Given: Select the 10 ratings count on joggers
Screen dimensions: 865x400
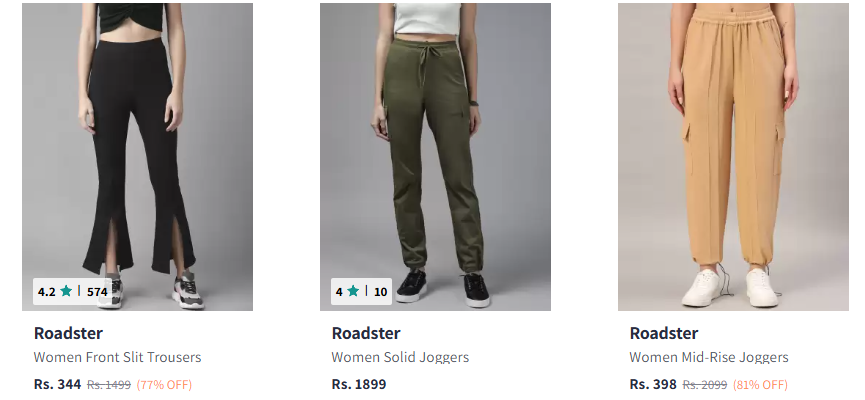Looking at the screenshot, I should click(x=381, y=292).
